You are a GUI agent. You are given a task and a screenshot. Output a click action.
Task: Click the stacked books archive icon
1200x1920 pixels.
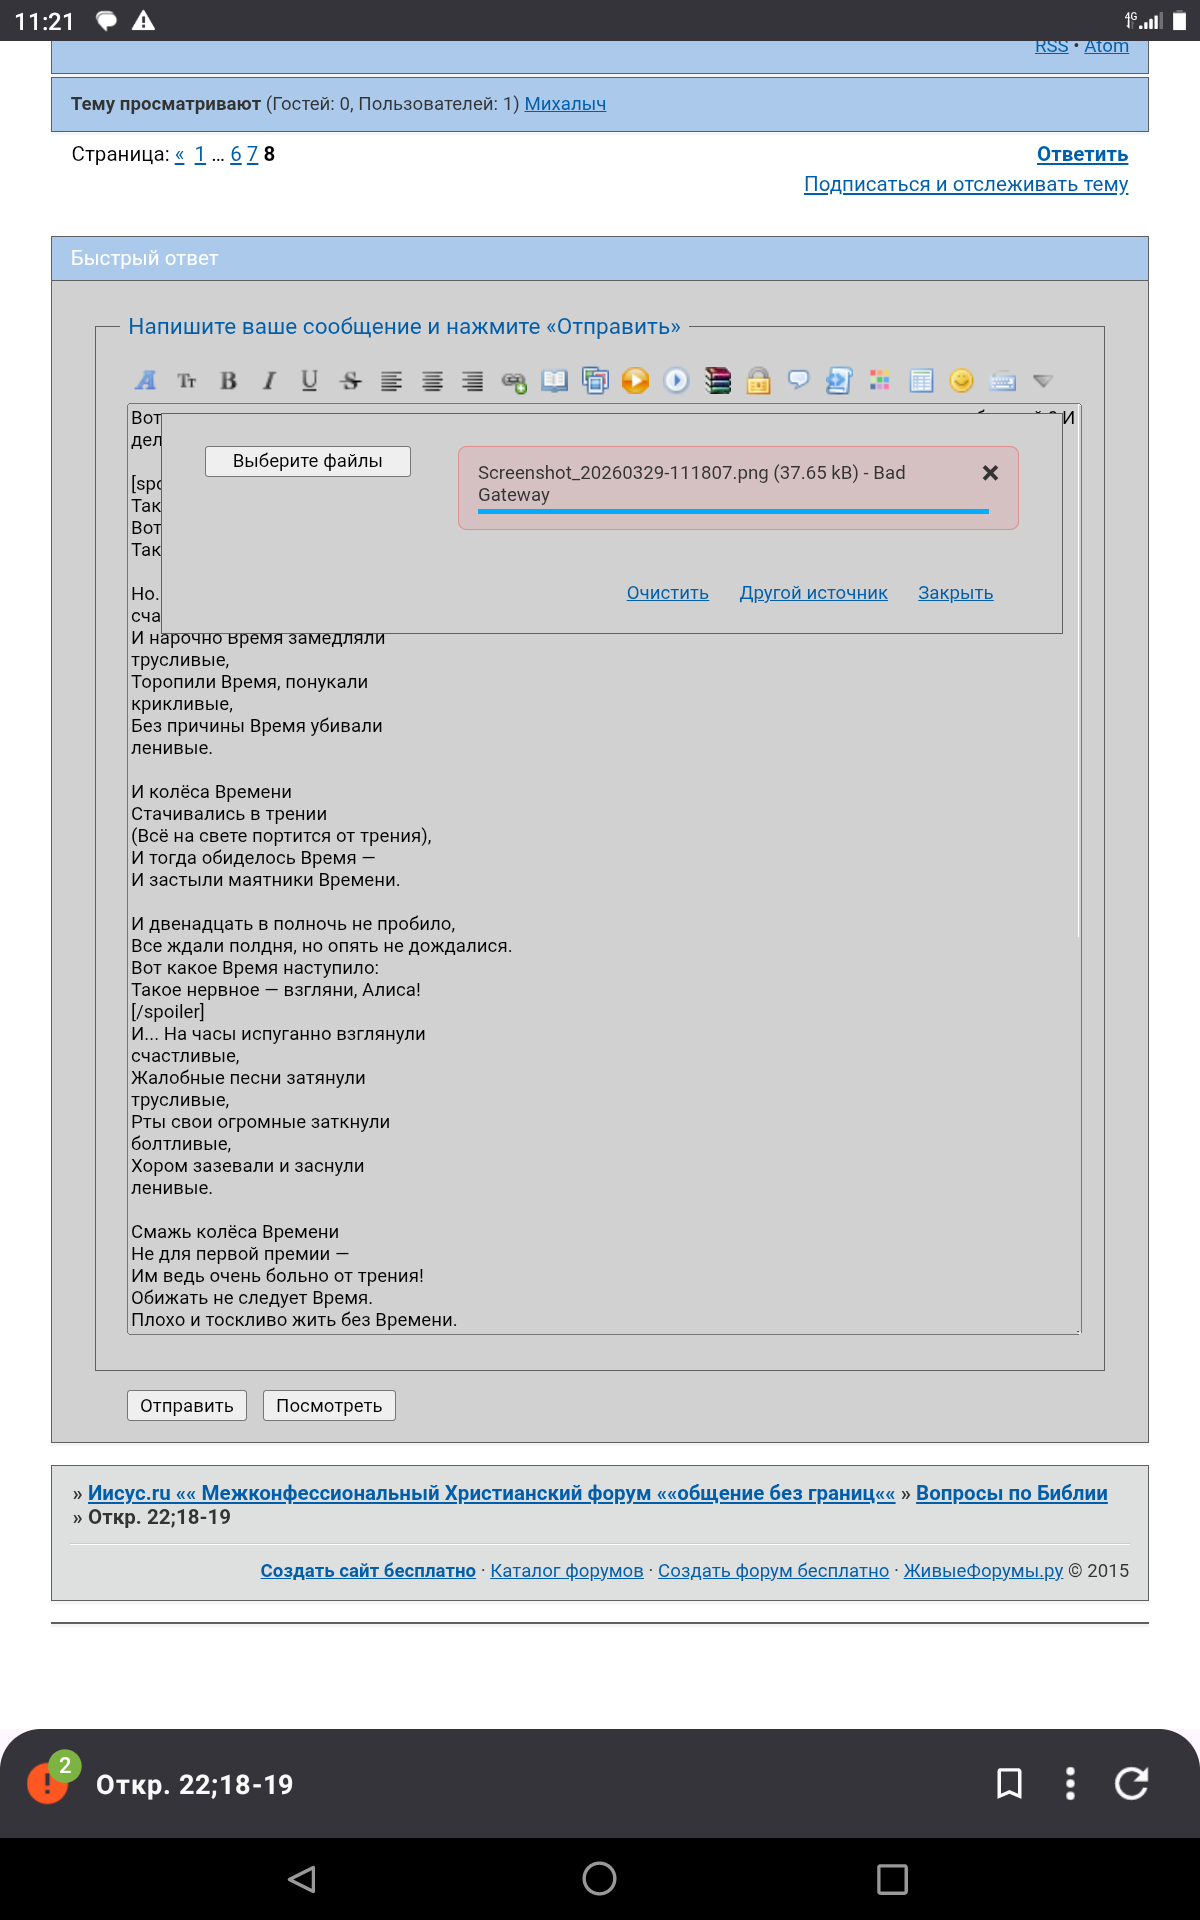point(717,381)
